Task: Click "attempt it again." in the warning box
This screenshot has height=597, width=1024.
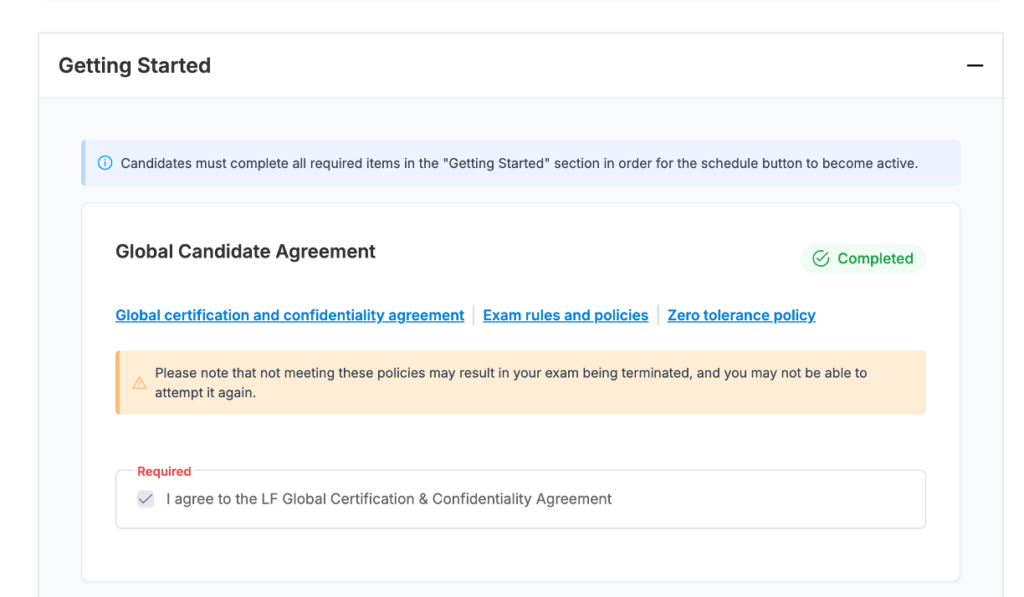Action: pyautogui.click(x=205, y=393)
